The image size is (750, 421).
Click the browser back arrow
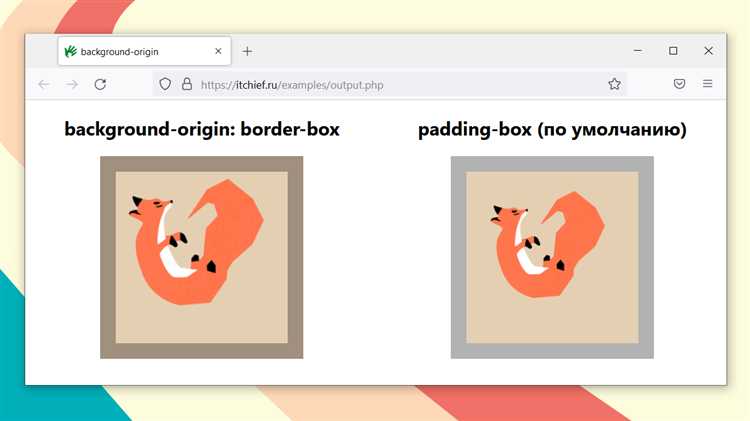(x=44, y=85)
